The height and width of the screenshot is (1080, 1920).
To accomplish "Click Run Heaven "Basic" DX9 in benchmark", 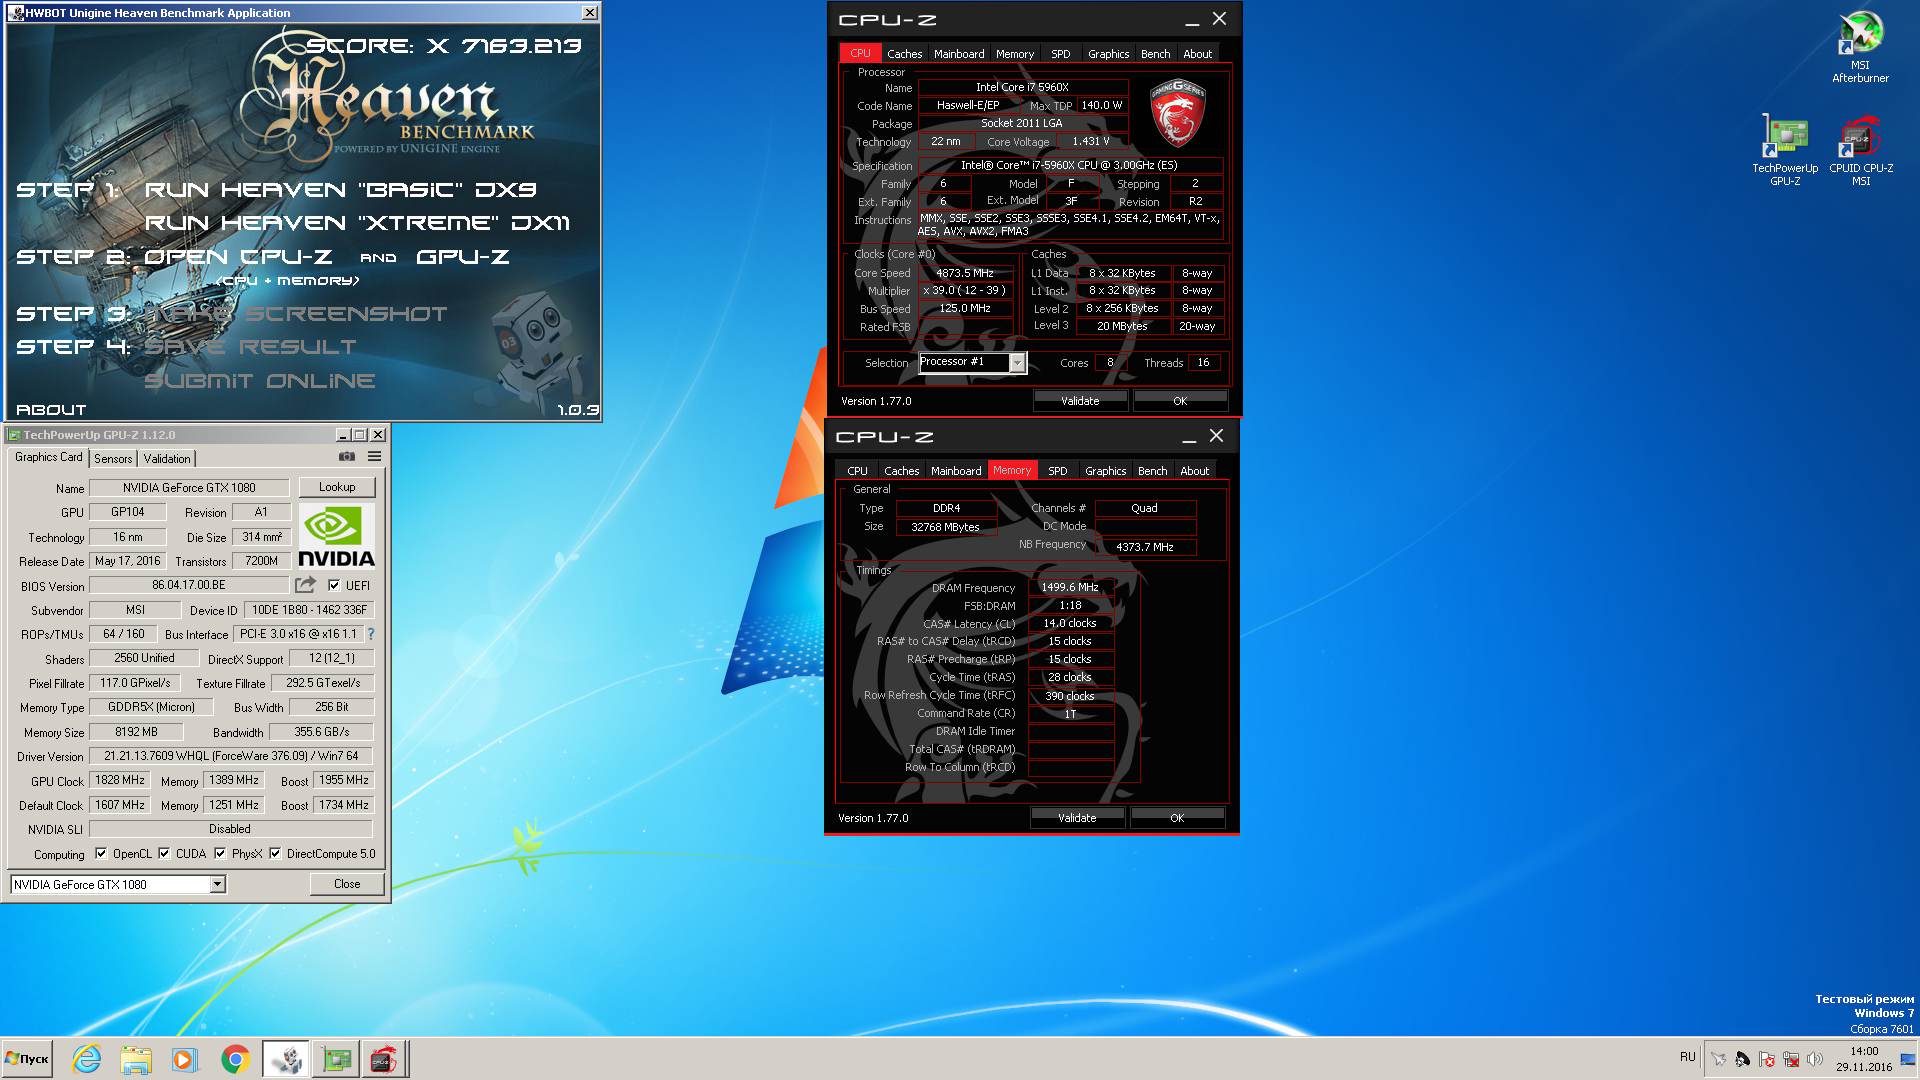I will tap(340, 190).
